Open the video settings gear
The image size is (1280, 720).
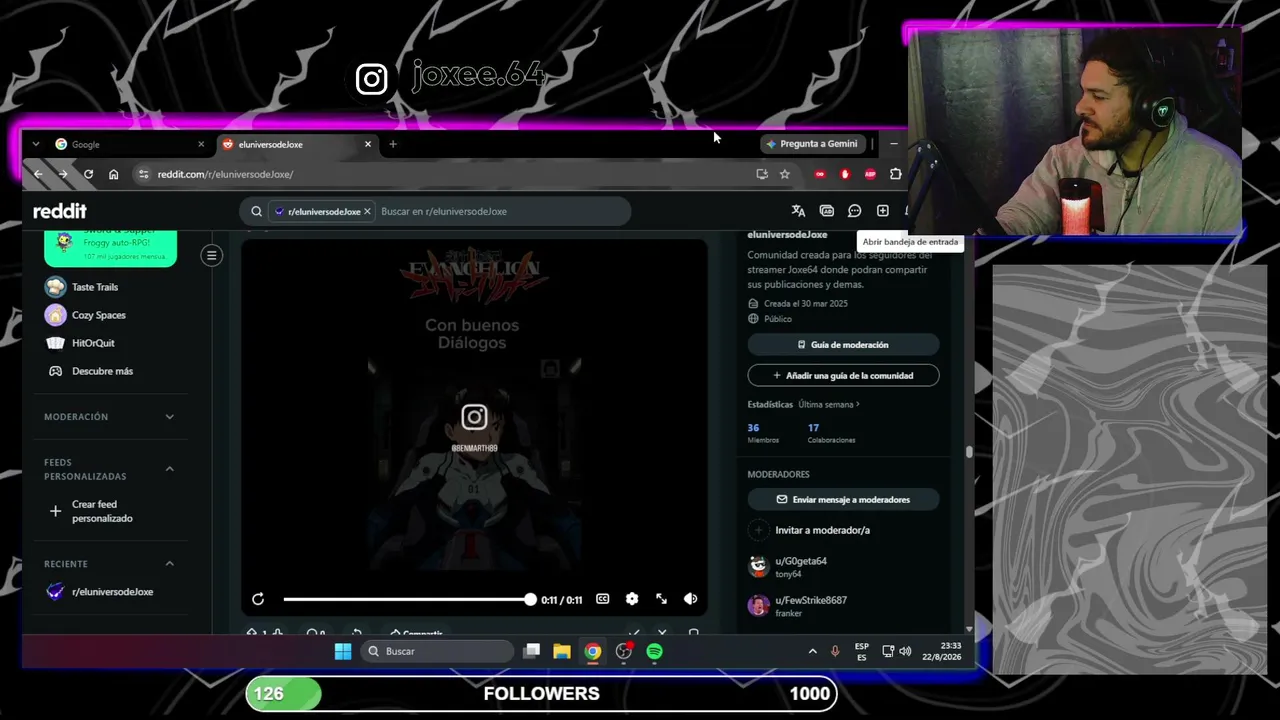click(632, 599)
